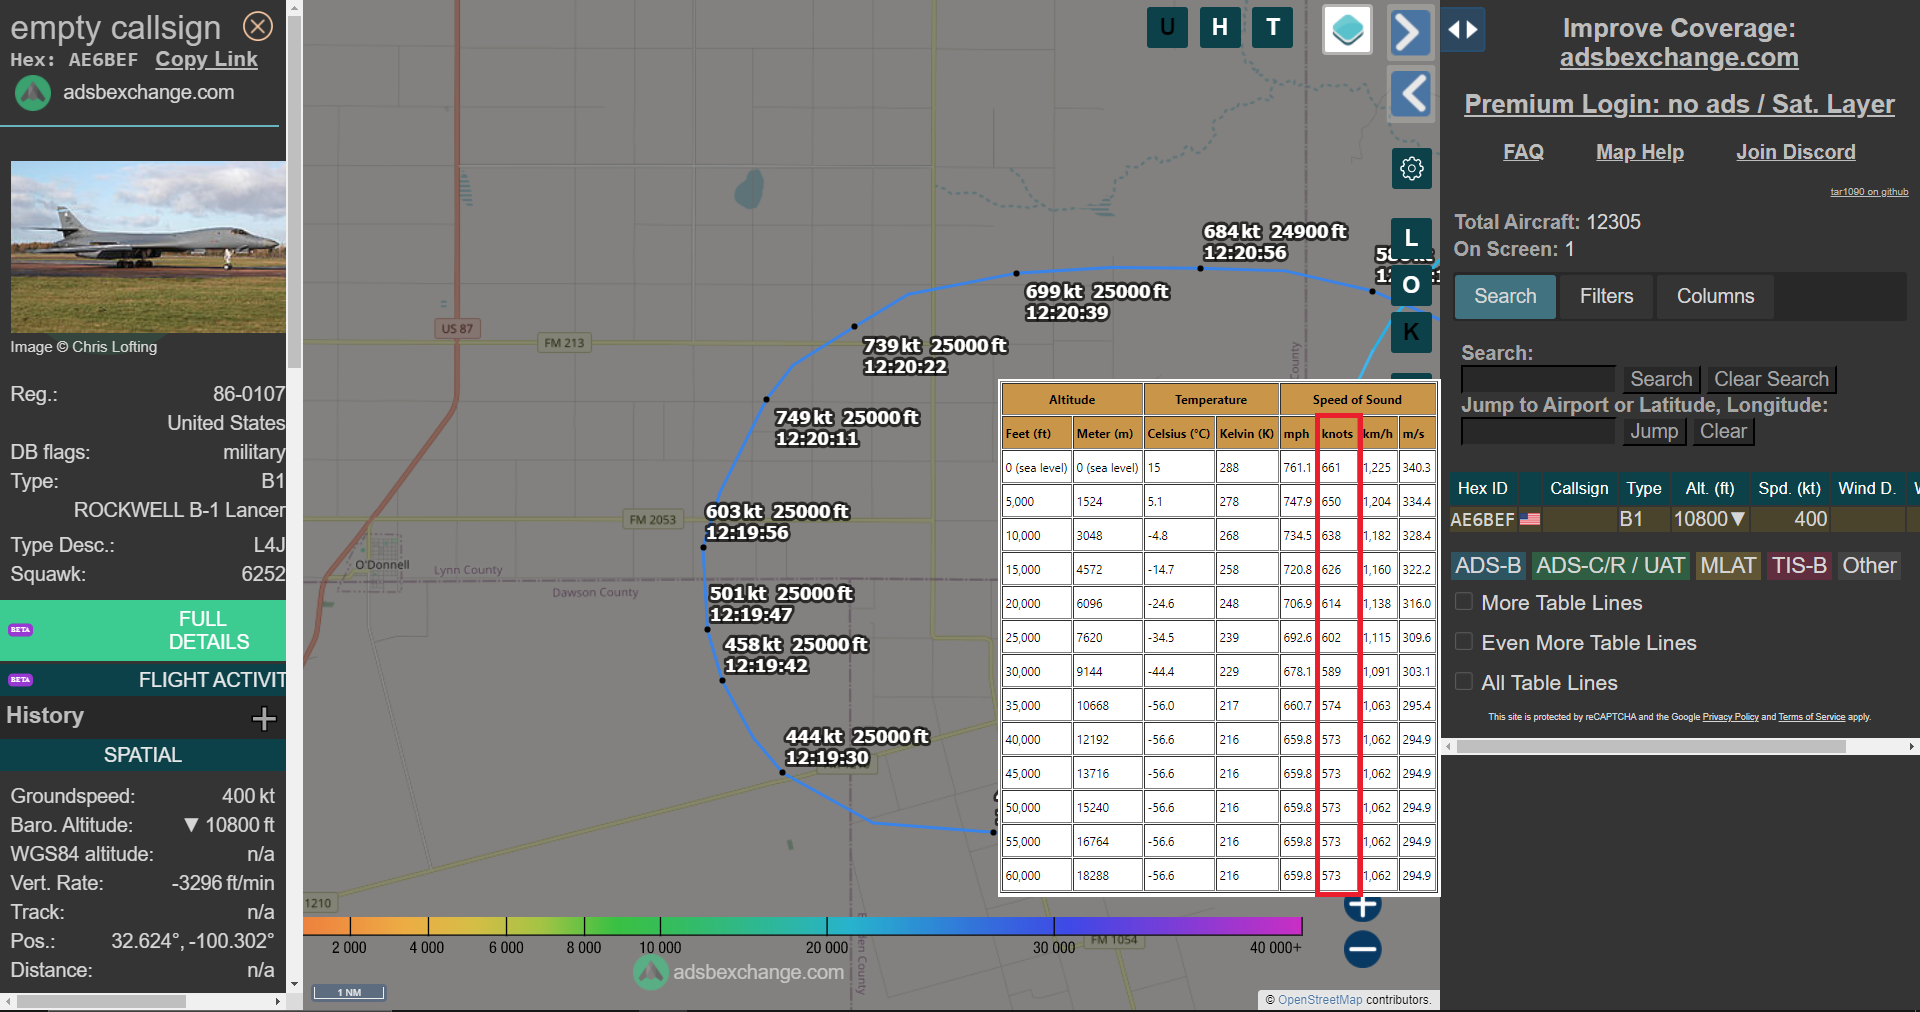Open the map layer selector icon
Screen dimensions: 1920x1012
tap(1347, 29)
